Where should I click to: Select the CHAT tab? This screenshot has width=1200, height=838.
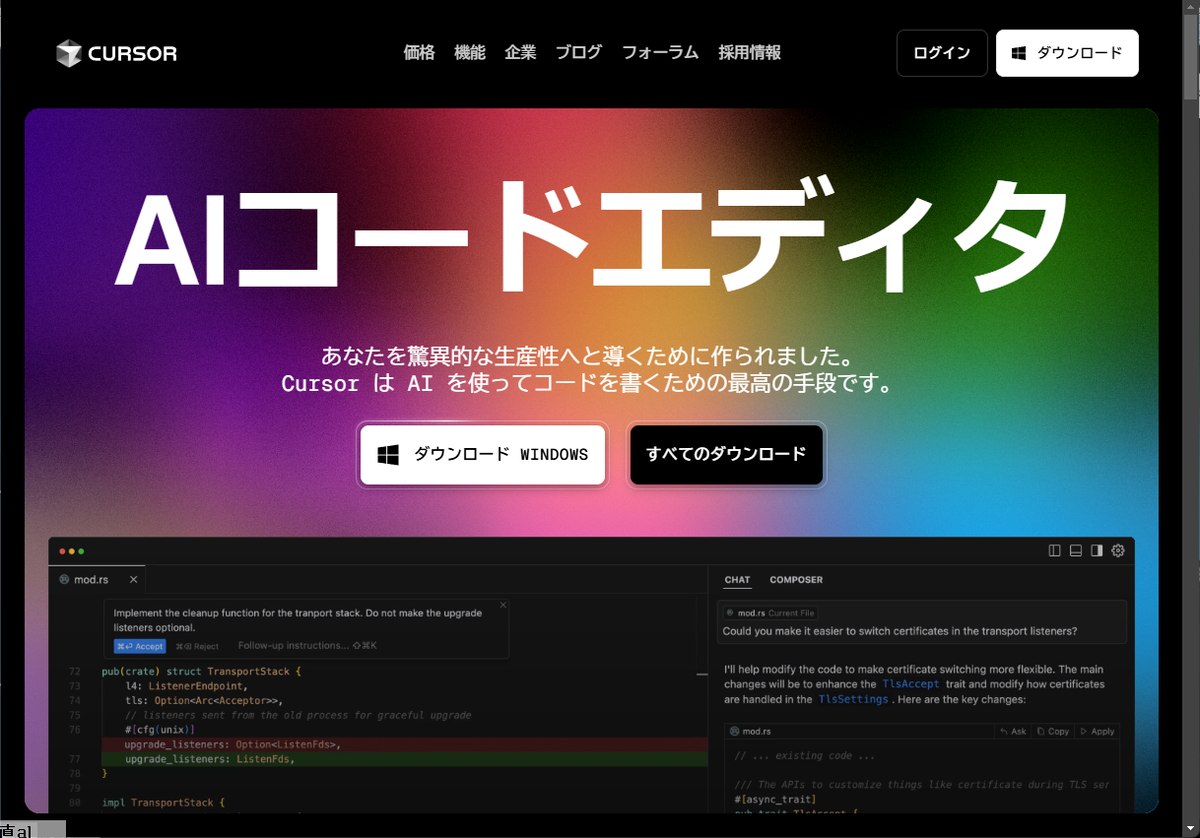pyautogui.click(x=737, y=580)
